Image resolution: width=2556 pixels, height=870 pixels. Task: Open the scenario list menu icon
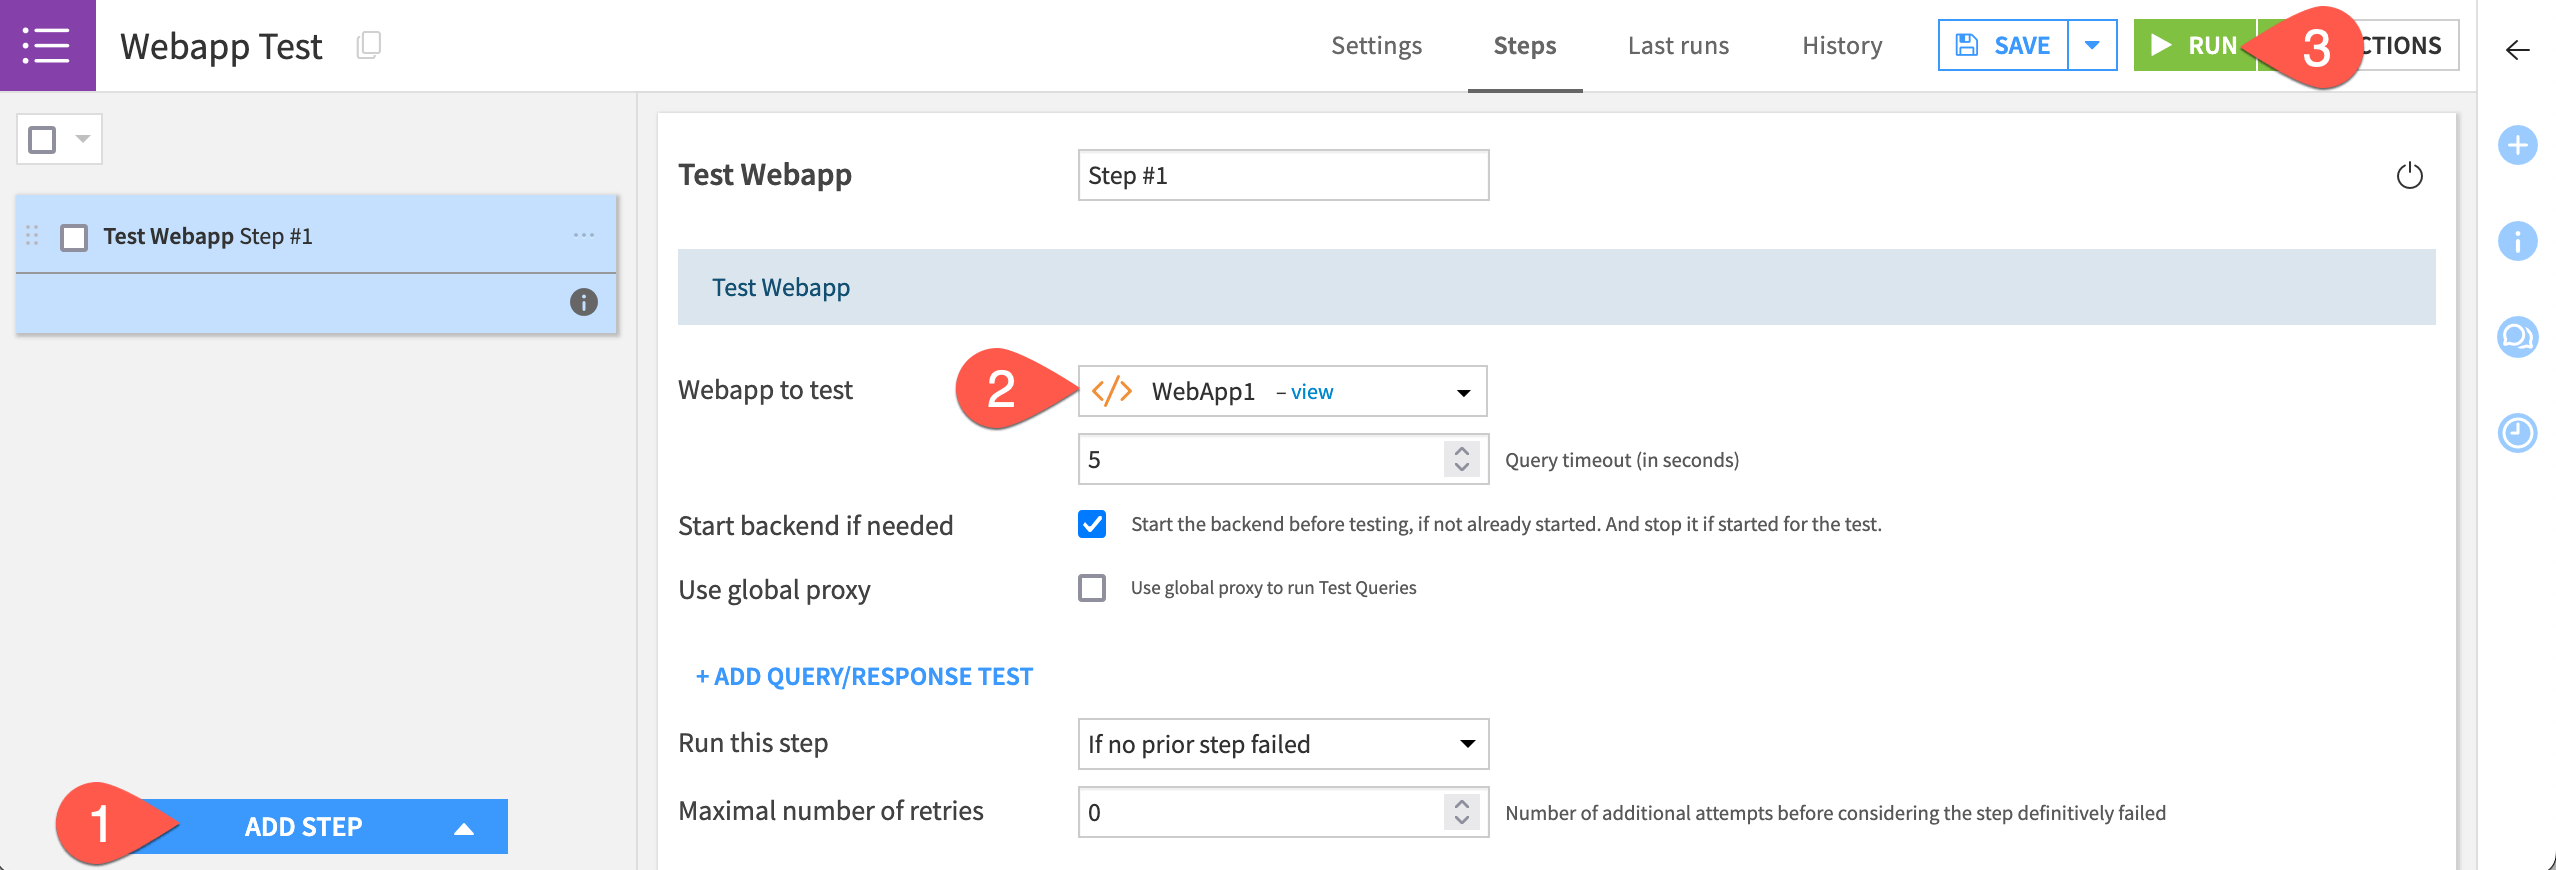point(47,45)
